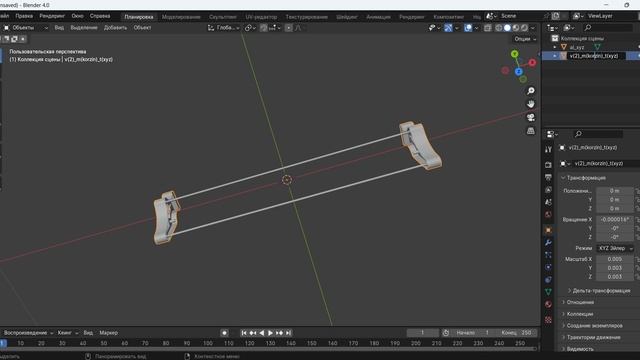Switch perspective/orthographic grid icon
640x360 pixels.
point(531,131)
